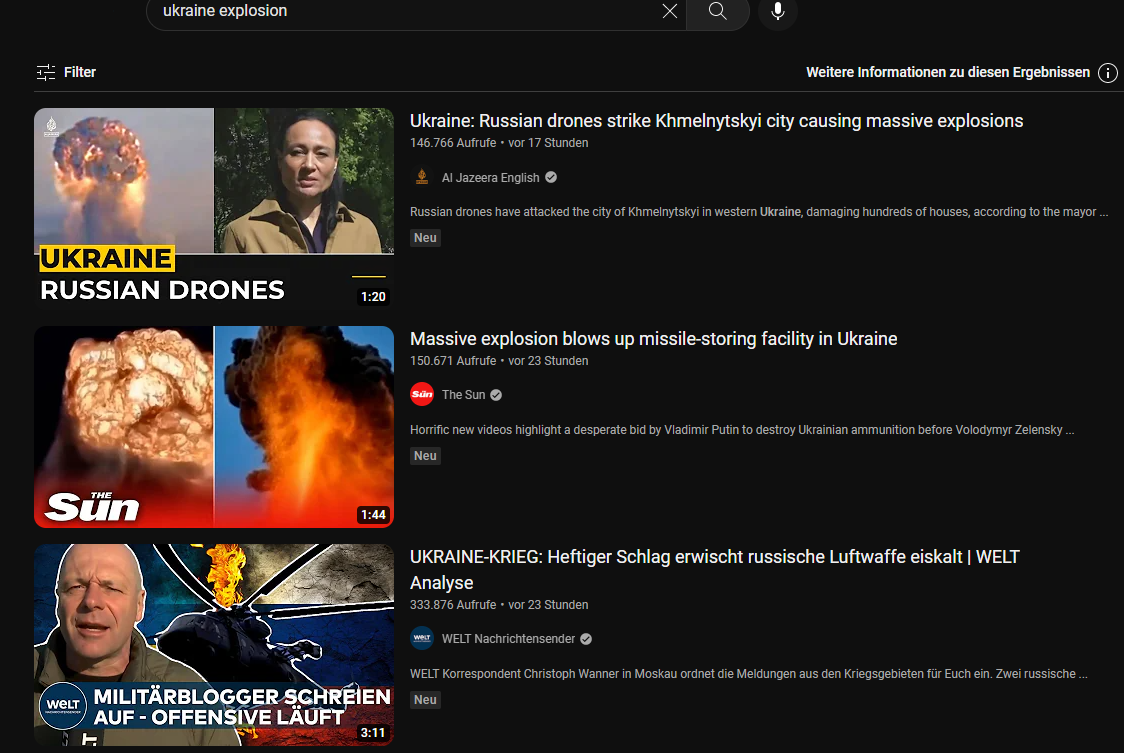Play the WELT Militärblogger video thumbnail

(x=214, y=645)
